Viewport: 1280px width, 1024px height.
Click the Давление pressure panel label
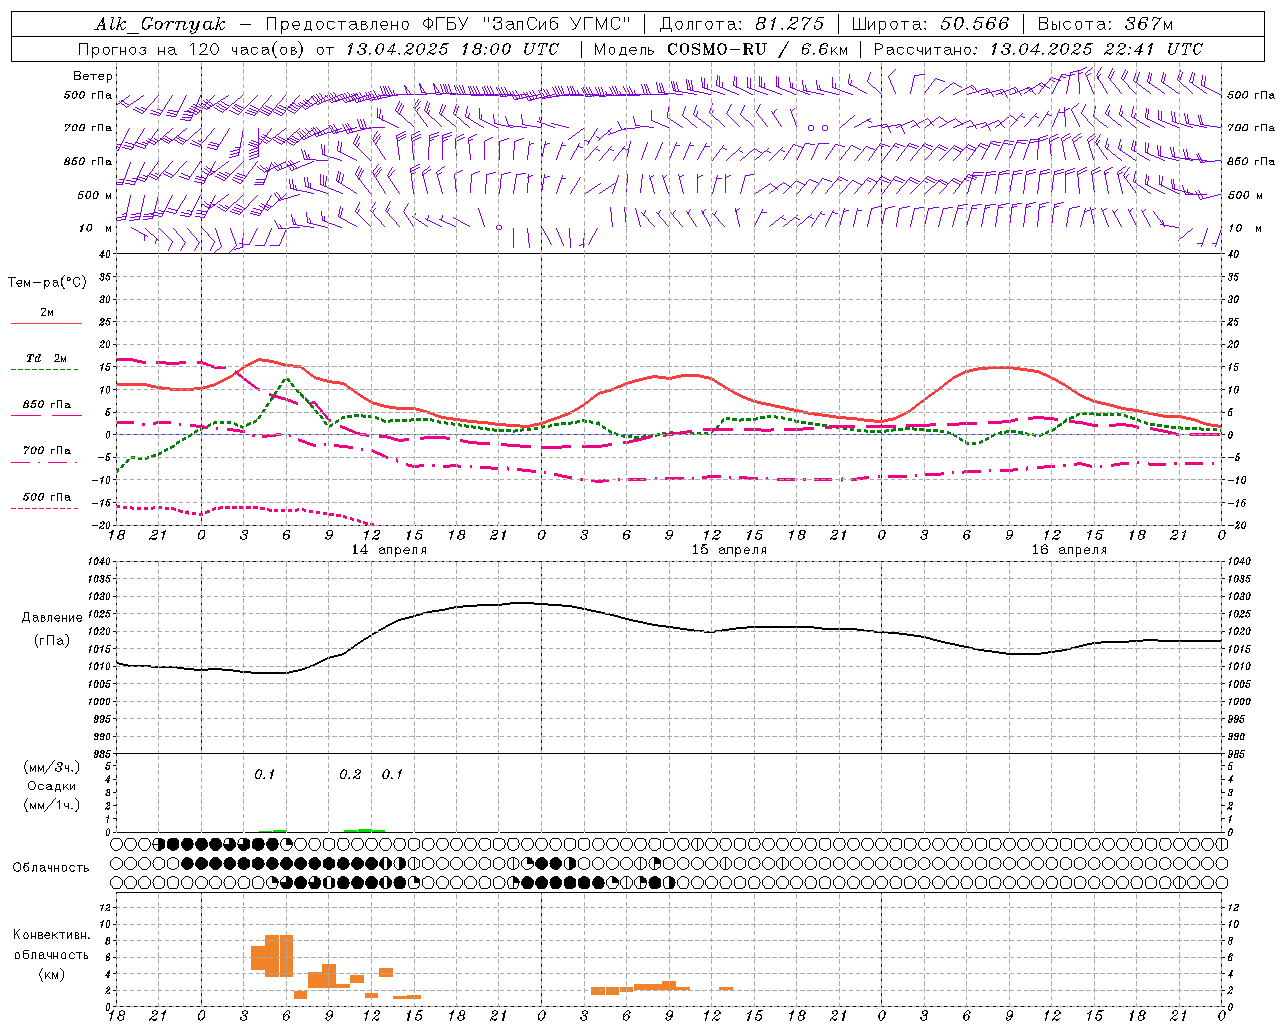[52, 618]
